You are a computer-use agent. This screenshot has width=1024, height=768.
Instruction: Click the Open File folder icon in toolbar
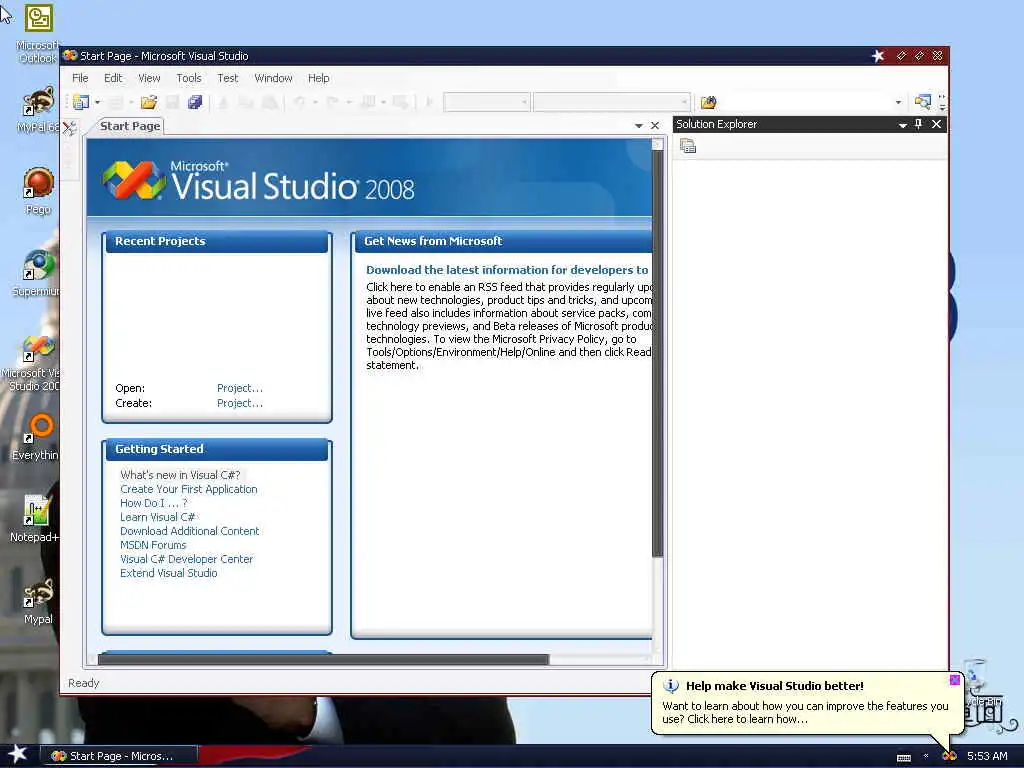coord(149,102)
